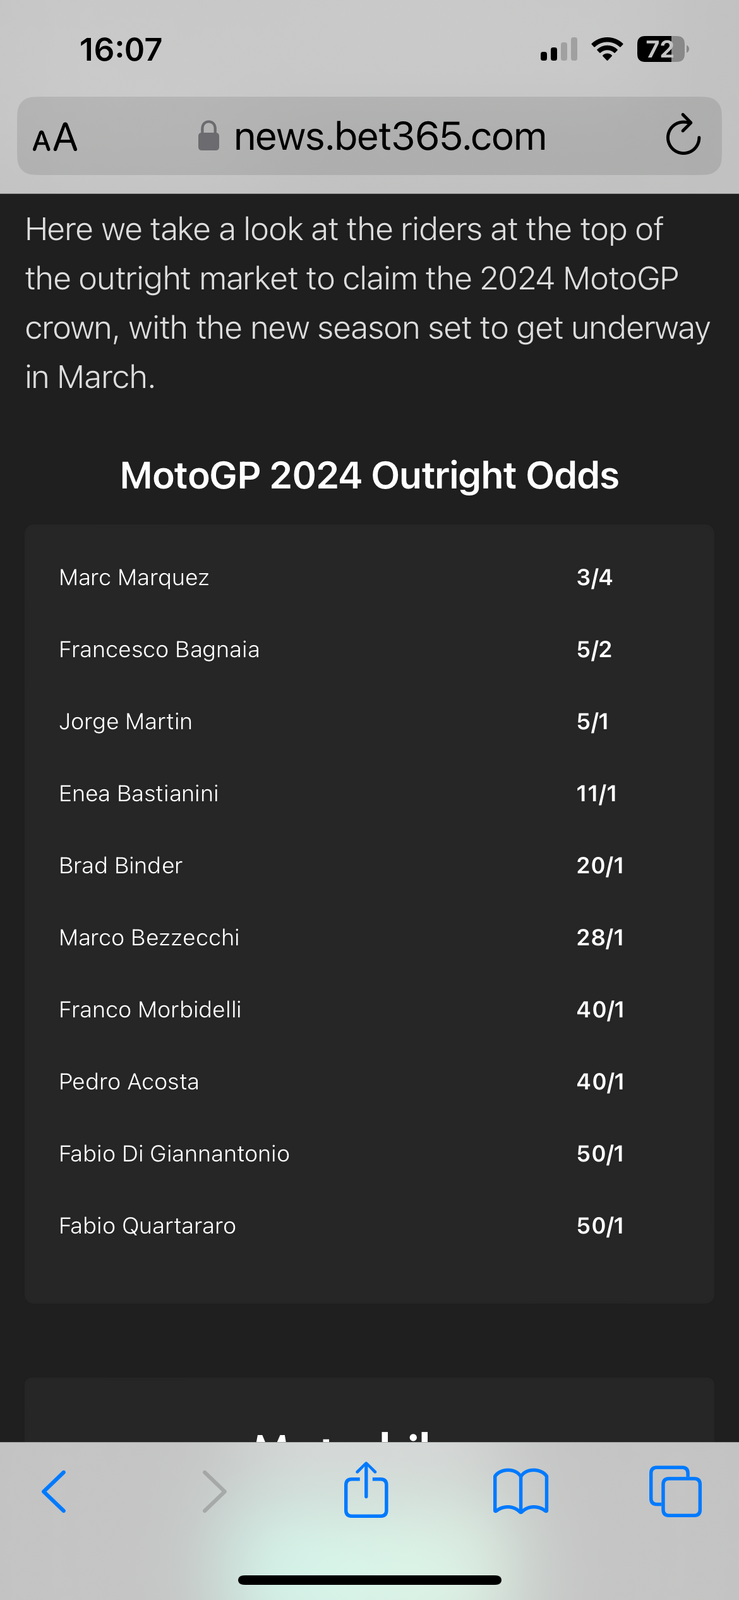Tap the Safari back arrow
Viewport: 739px width, 1600px height.
pyautogui.click(x=55, y=1491)
